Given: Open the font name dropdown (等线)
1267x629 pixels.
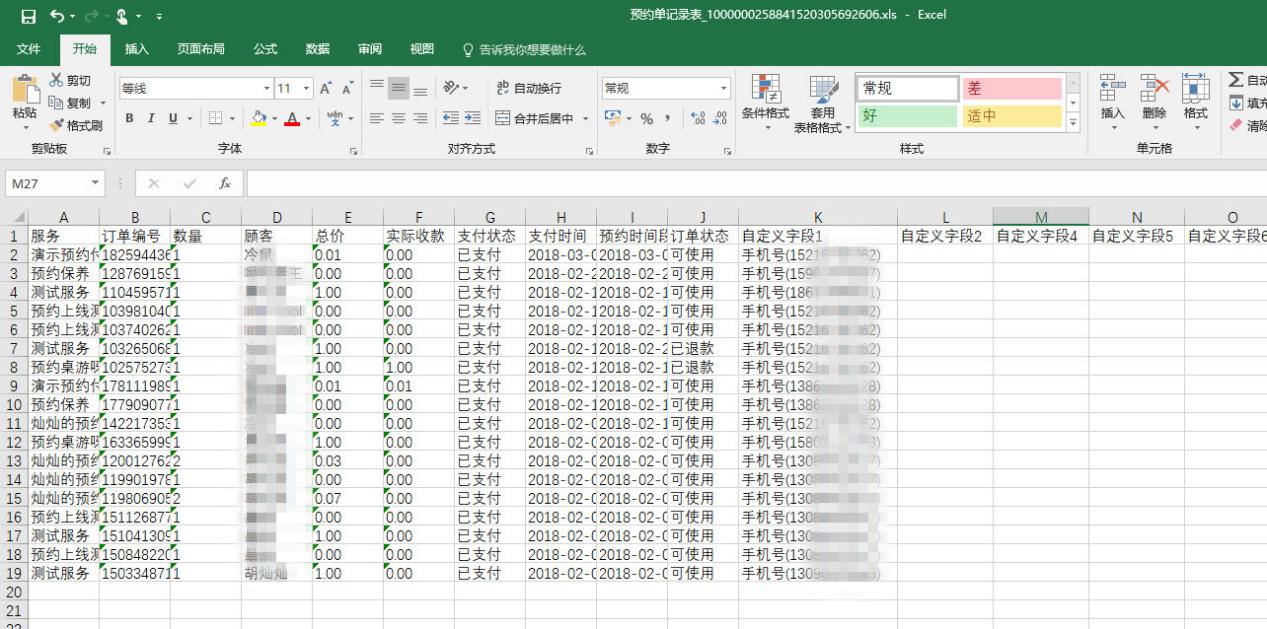Looking at the screenshot, I should click(267, 88).
